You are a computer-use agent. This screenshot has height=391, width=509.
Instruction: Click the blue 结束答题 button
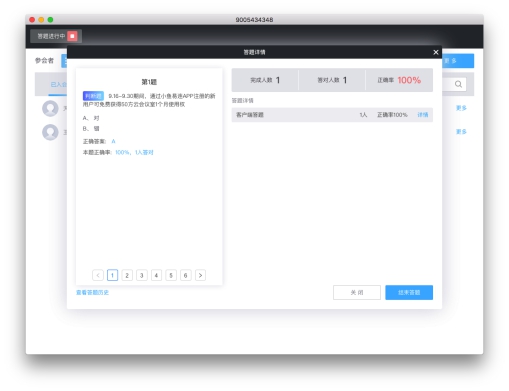pos(409,292)
